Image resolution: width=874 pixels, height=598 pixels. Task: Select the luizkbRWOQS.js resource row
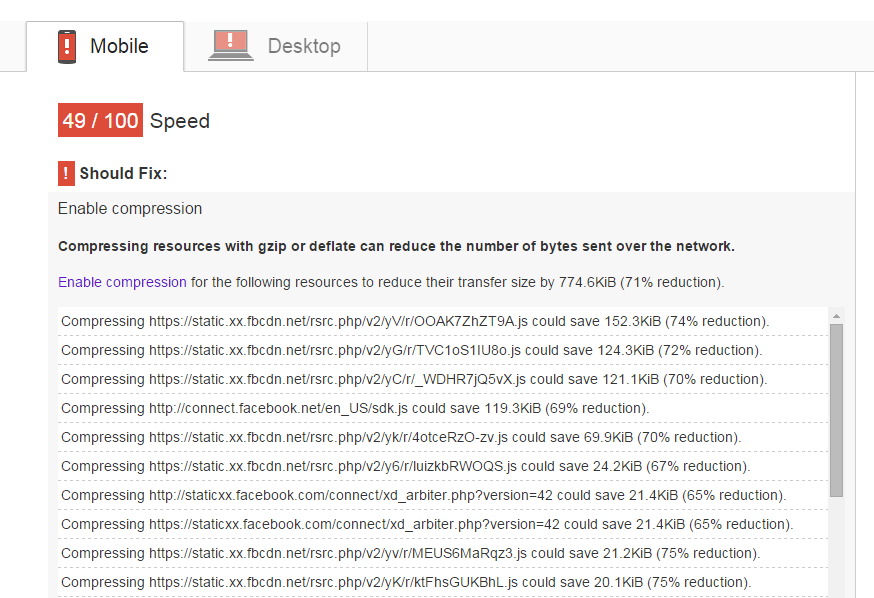coord(405,466)
